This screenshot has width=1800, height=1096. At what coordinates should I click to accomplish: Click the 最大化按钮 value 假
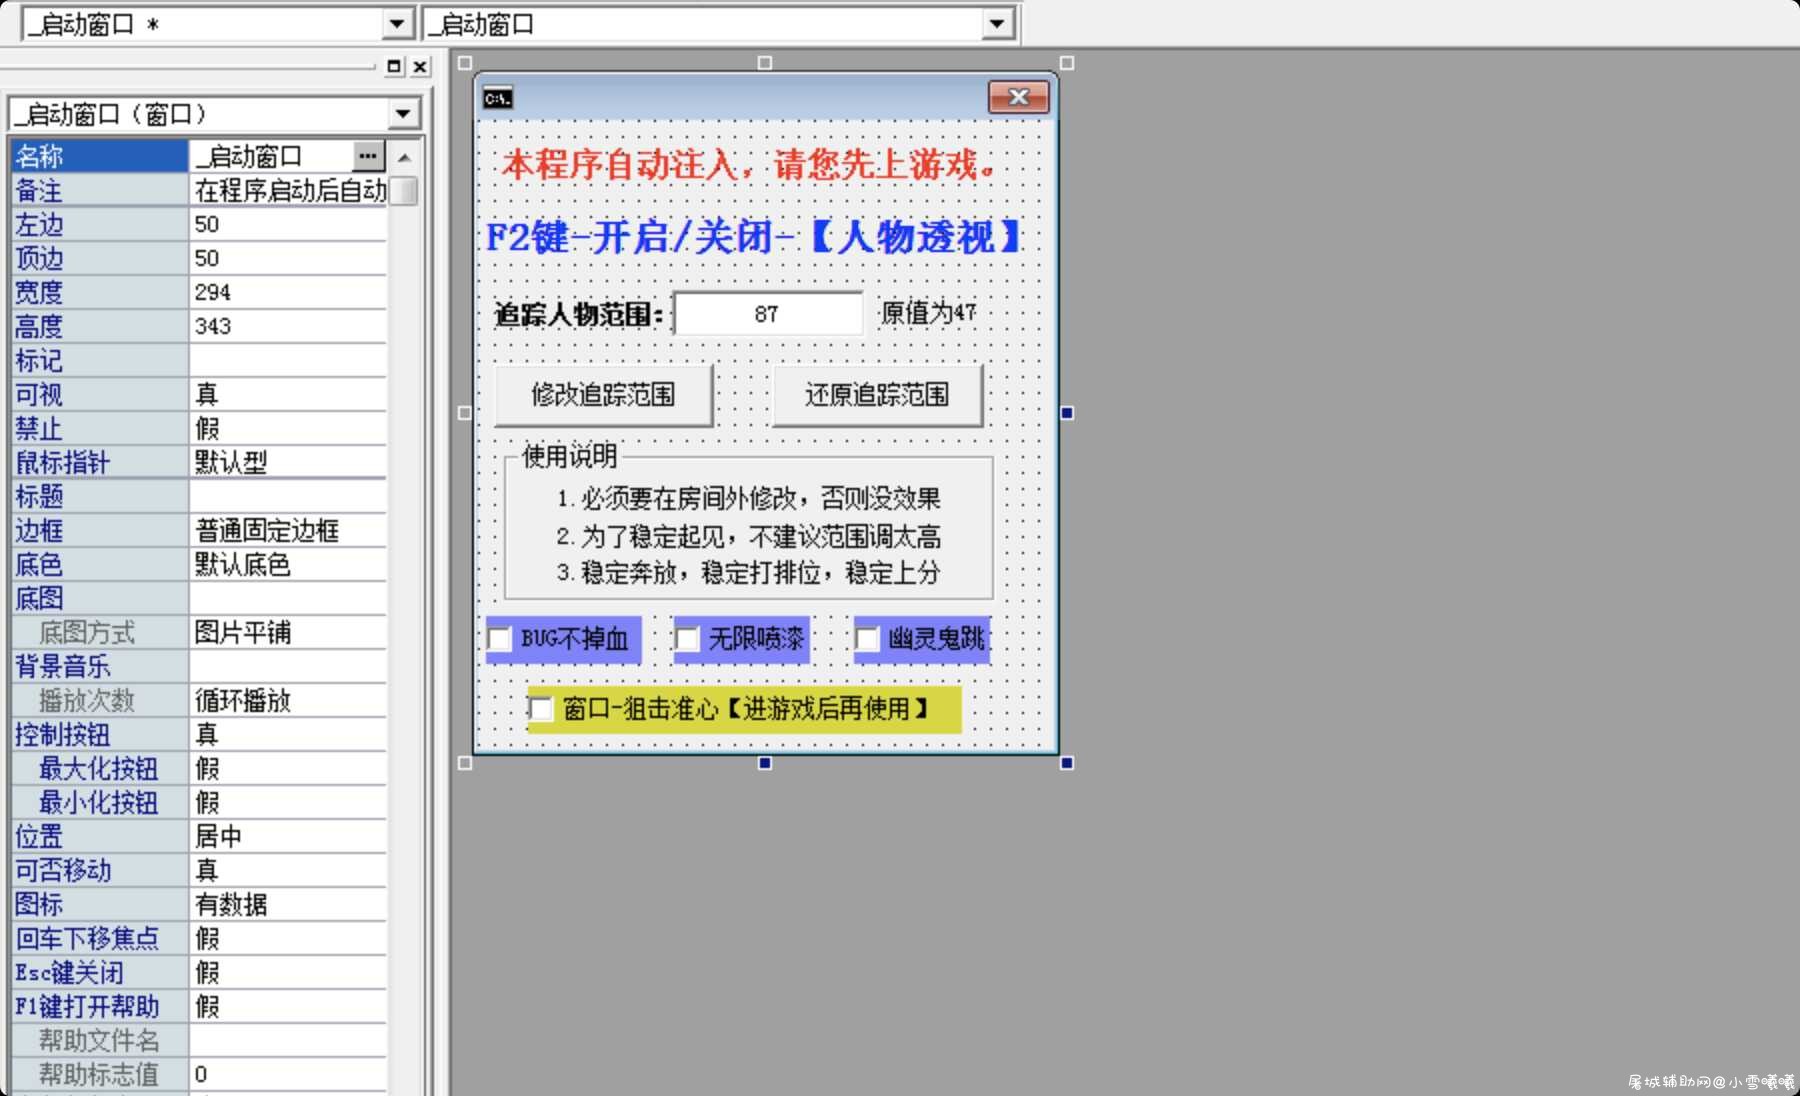[288, 768]
